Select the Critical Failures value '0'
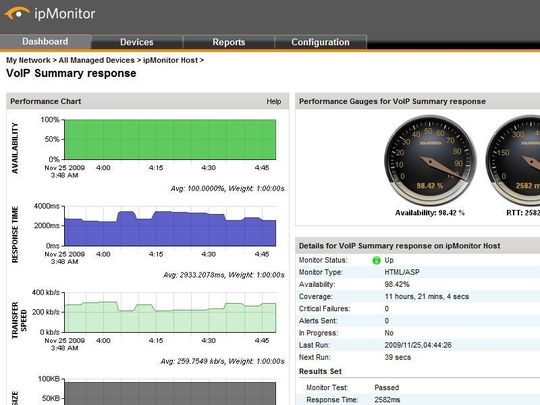 point(387,309)
